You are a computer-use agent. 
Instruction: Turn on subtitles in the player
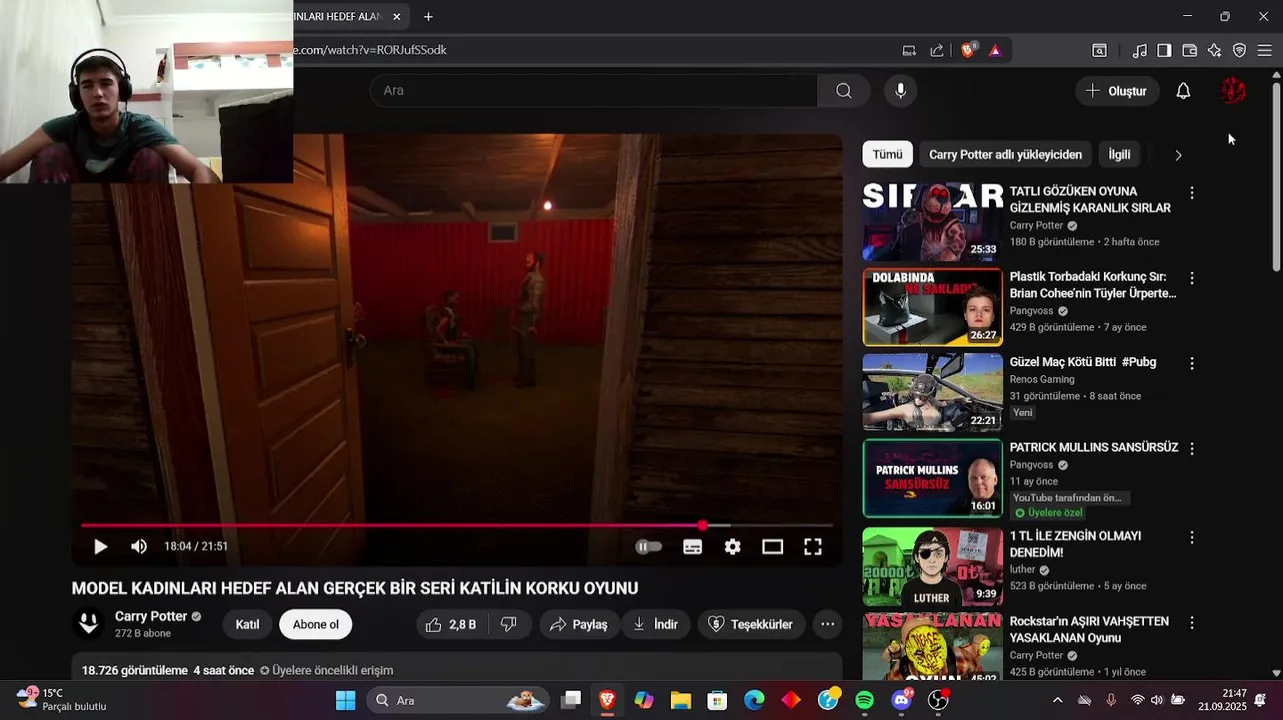tap(692, 546)
